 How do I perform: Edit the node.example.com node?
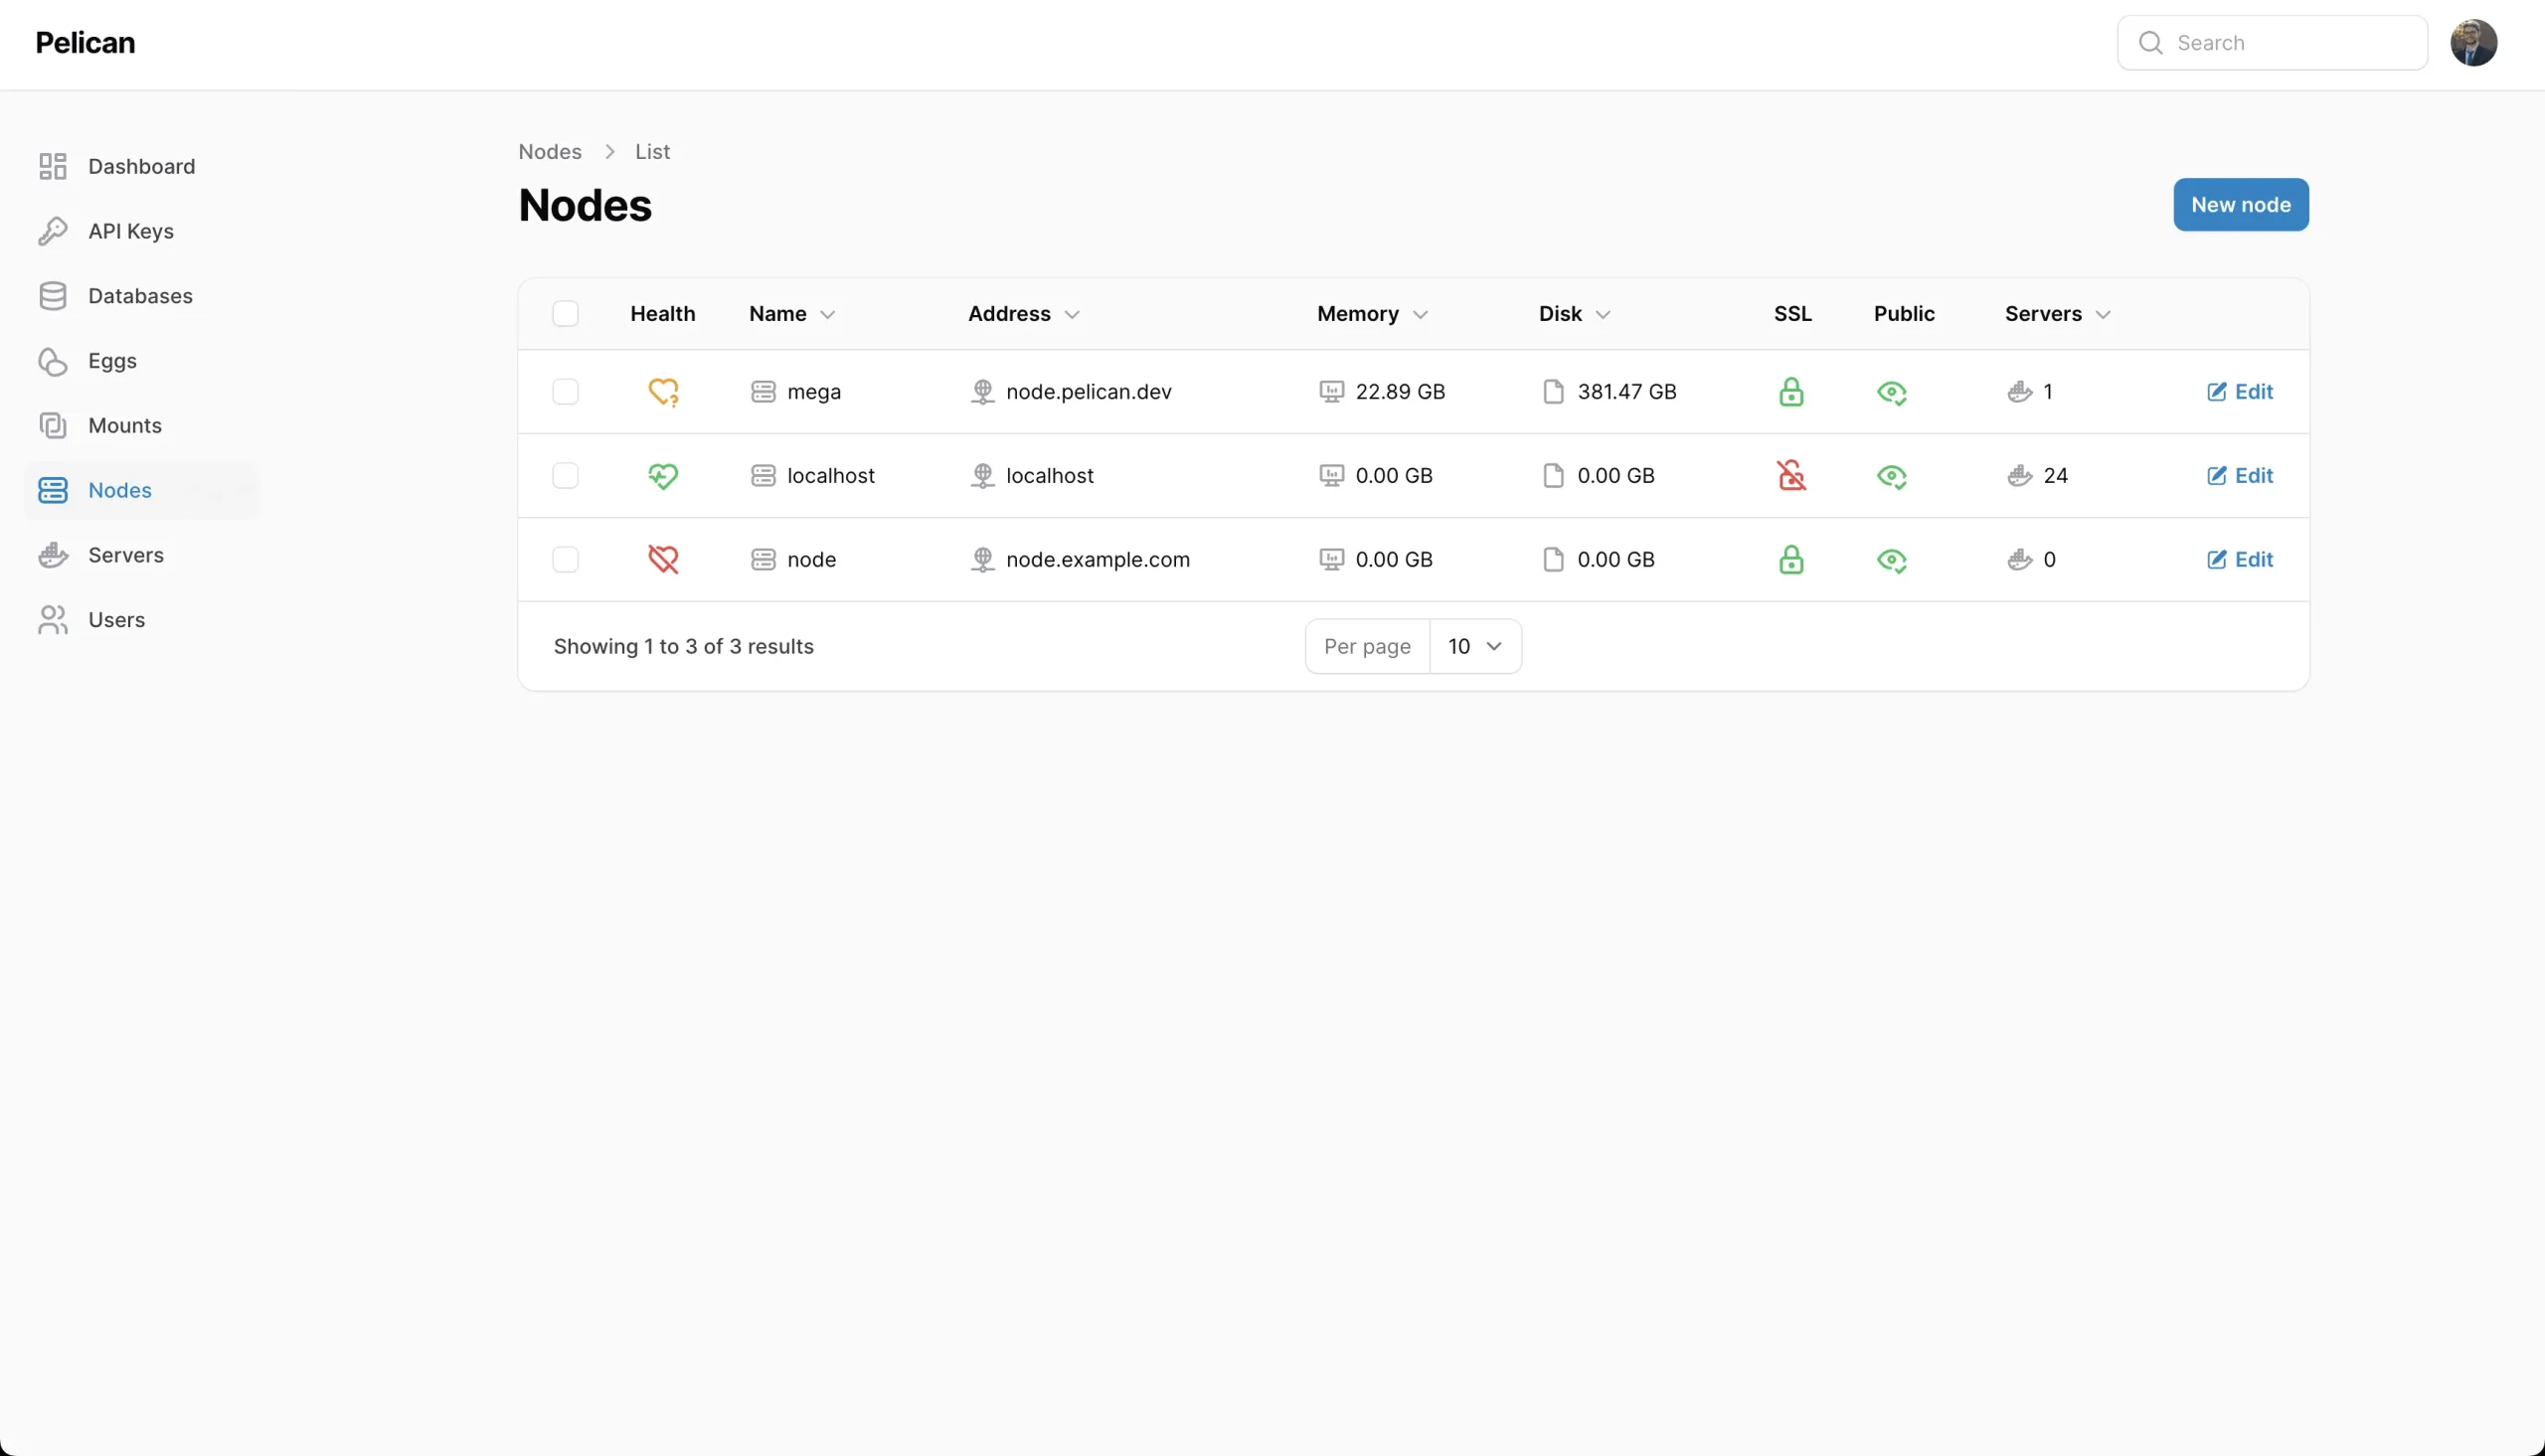click(2239, 560)
